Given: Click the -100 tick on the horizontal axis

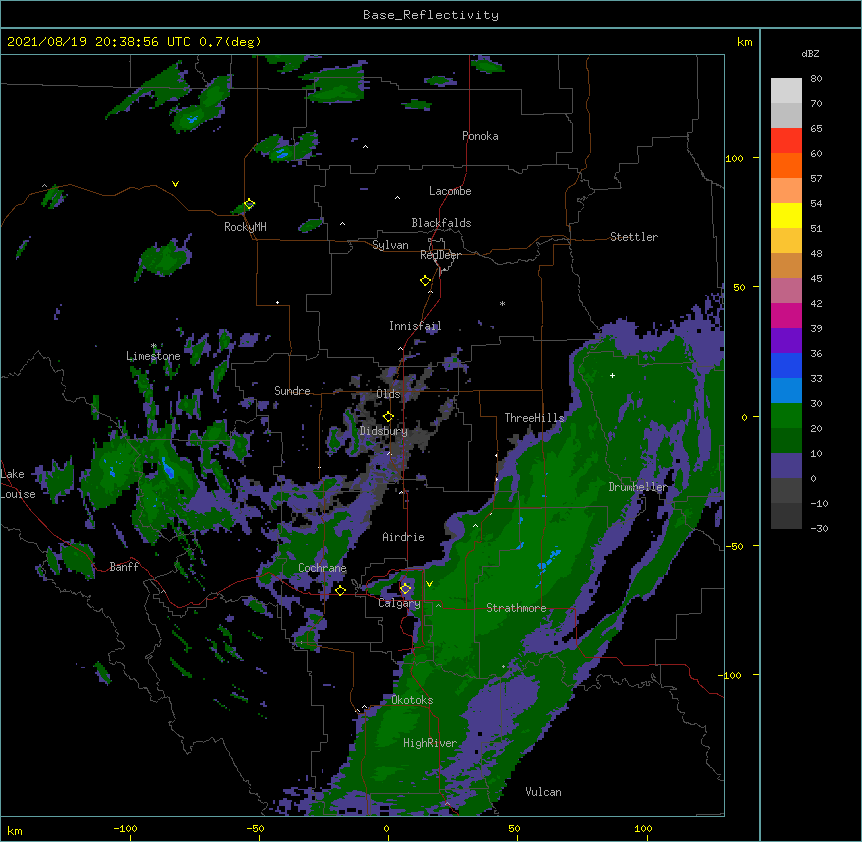Looking at the screenshot, I should [x=125, y=829].
